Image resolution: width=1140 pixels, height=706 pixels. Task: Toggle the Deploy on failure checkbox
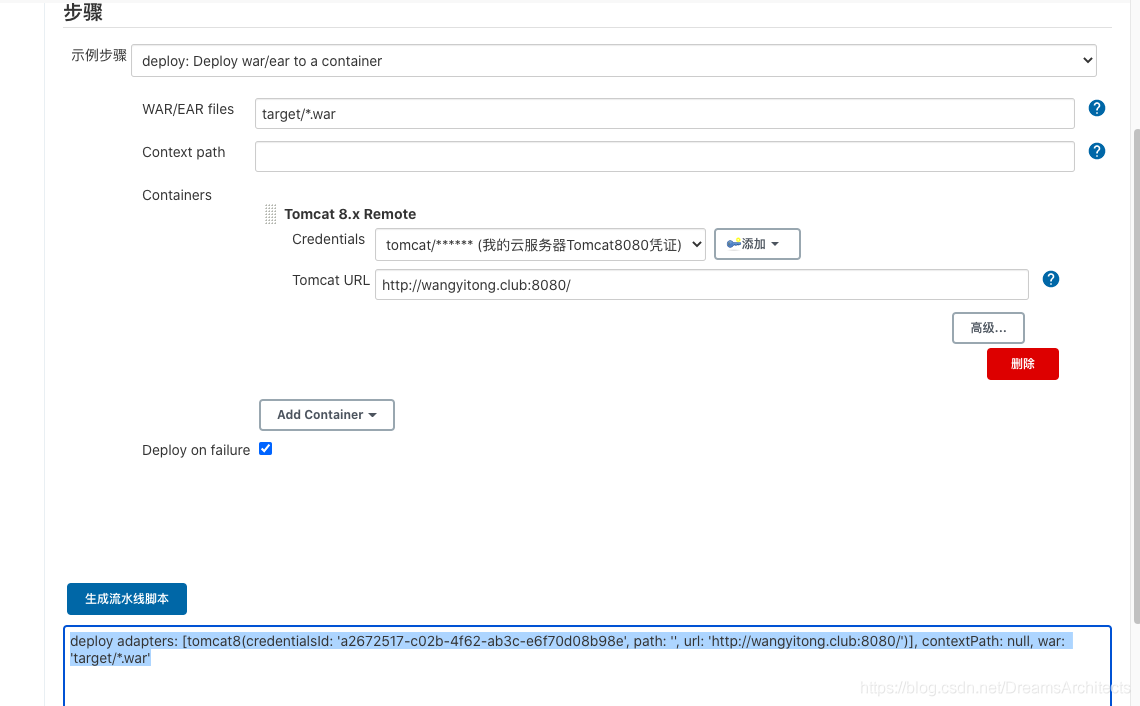[x=266, y=449]
